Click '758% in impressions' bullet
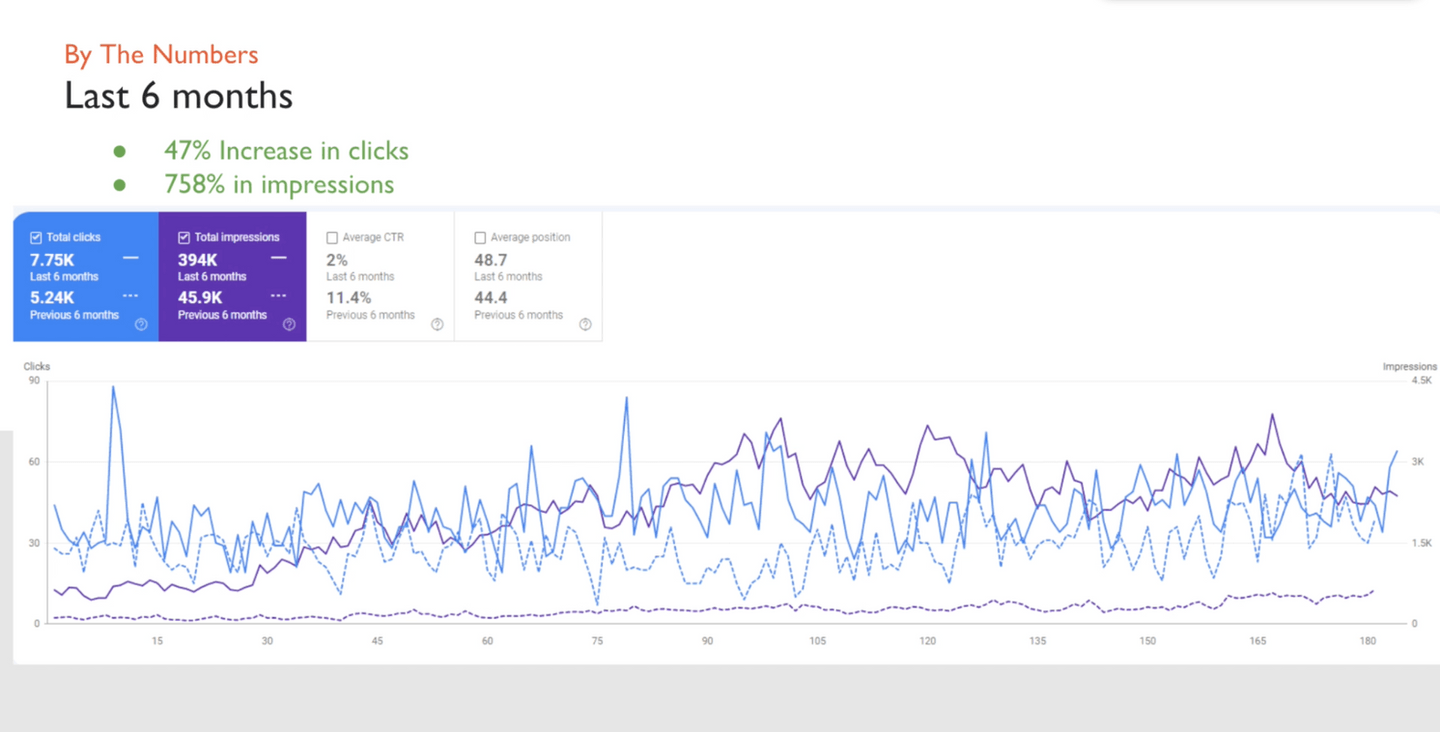 pos(279,185)
